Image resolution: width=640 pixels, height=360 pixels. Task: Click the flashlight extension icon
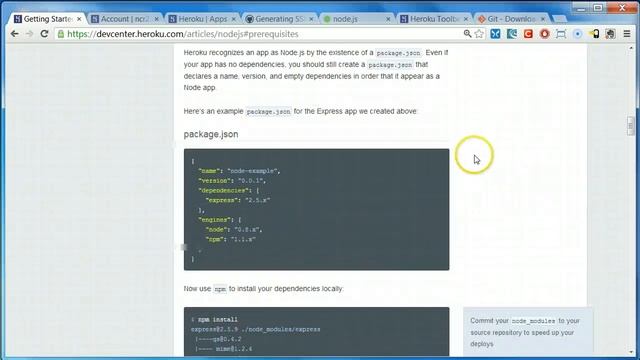click(594, 34)
